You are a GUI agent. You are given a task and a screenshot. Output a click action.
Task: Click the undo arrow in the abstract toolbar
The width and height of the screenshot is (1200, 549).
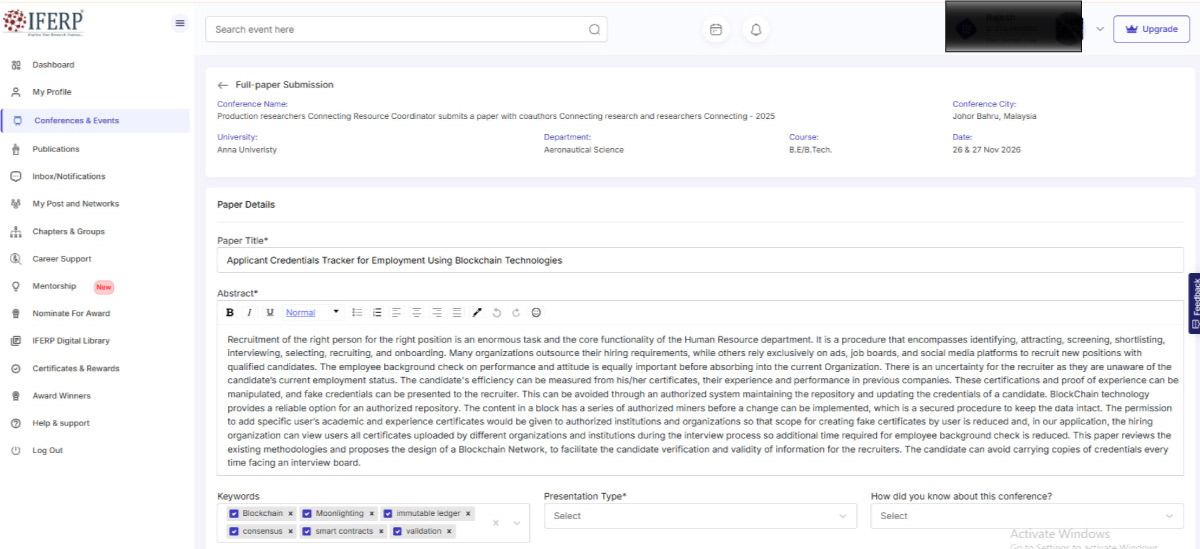pyautogui.click(x=497, y=313)
